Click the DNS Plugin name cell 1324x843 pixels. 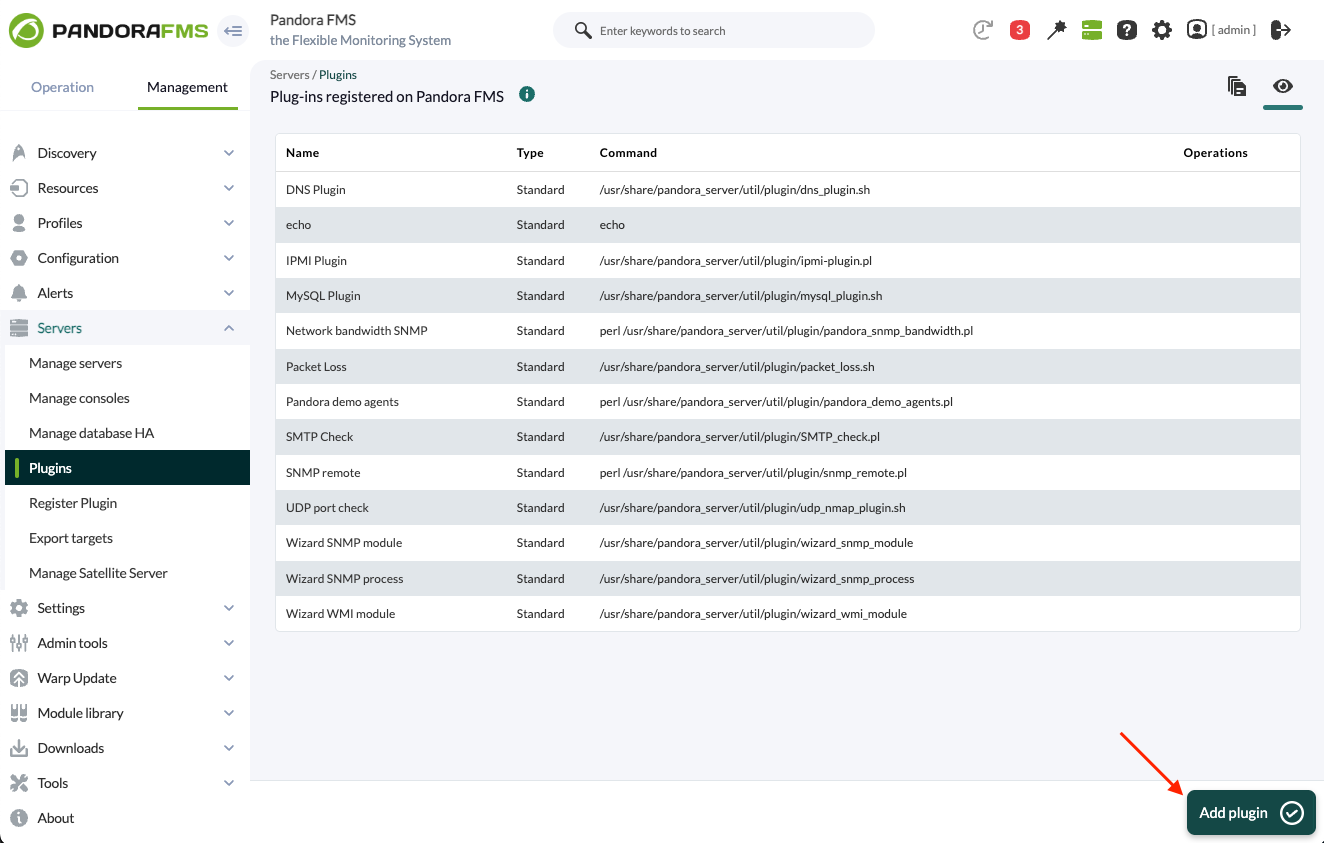click(316, 190)
